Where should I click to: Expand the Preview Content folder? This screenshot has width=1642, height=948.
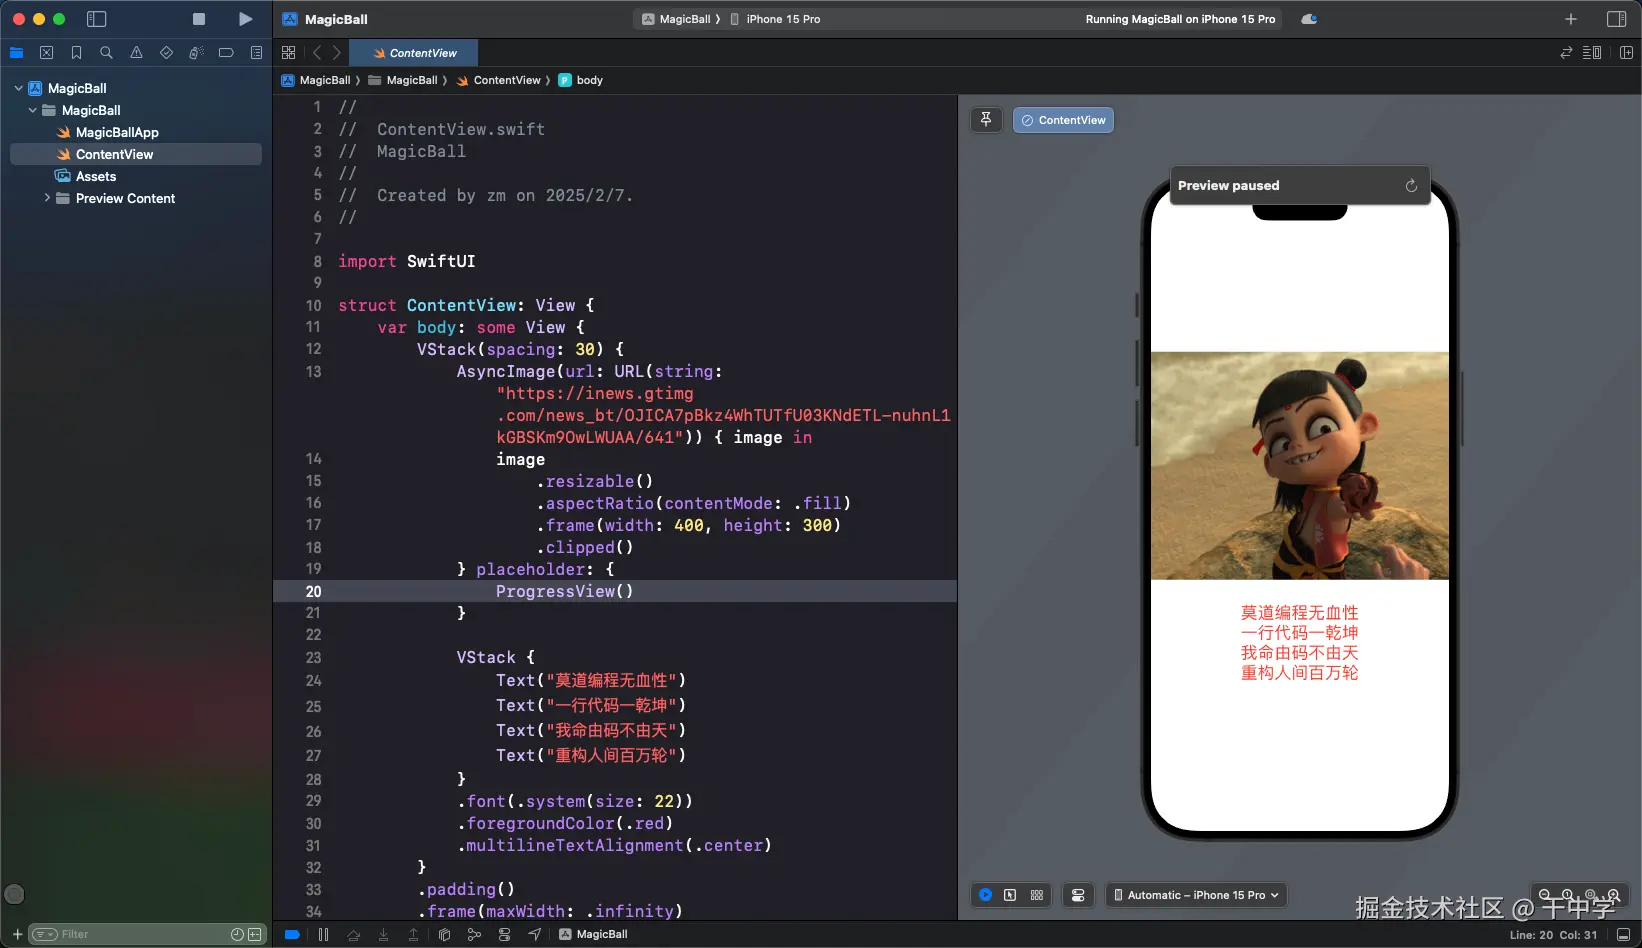[x=46, y=198]
